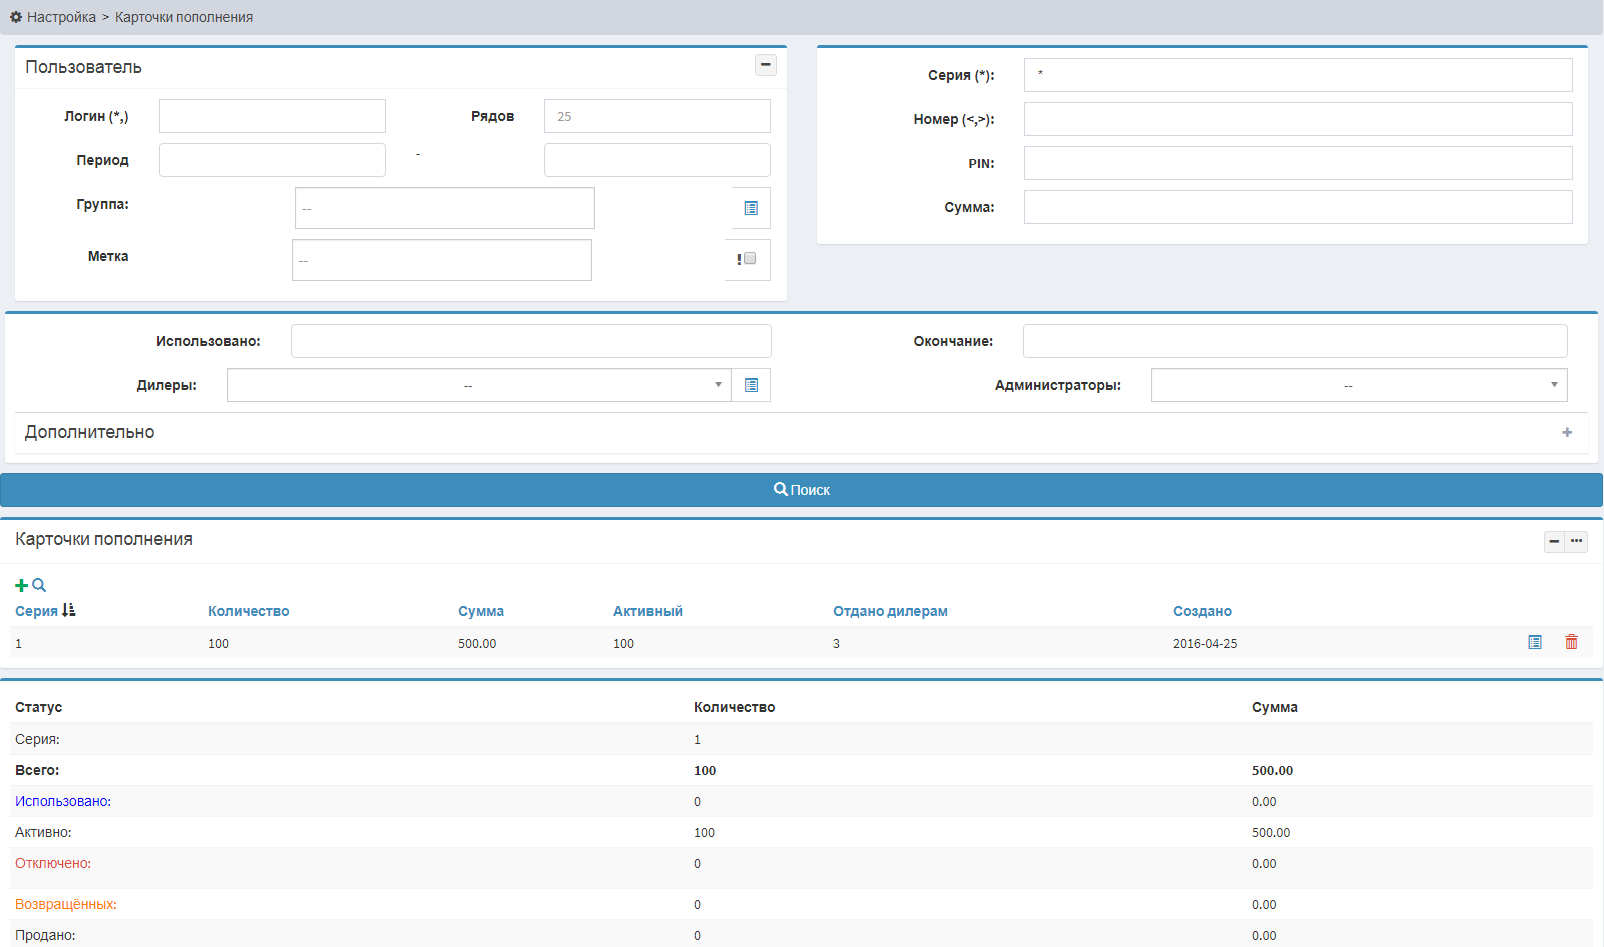Click the Логин input field
This screenshot has width=1604, height=947.
click(272, 116)
